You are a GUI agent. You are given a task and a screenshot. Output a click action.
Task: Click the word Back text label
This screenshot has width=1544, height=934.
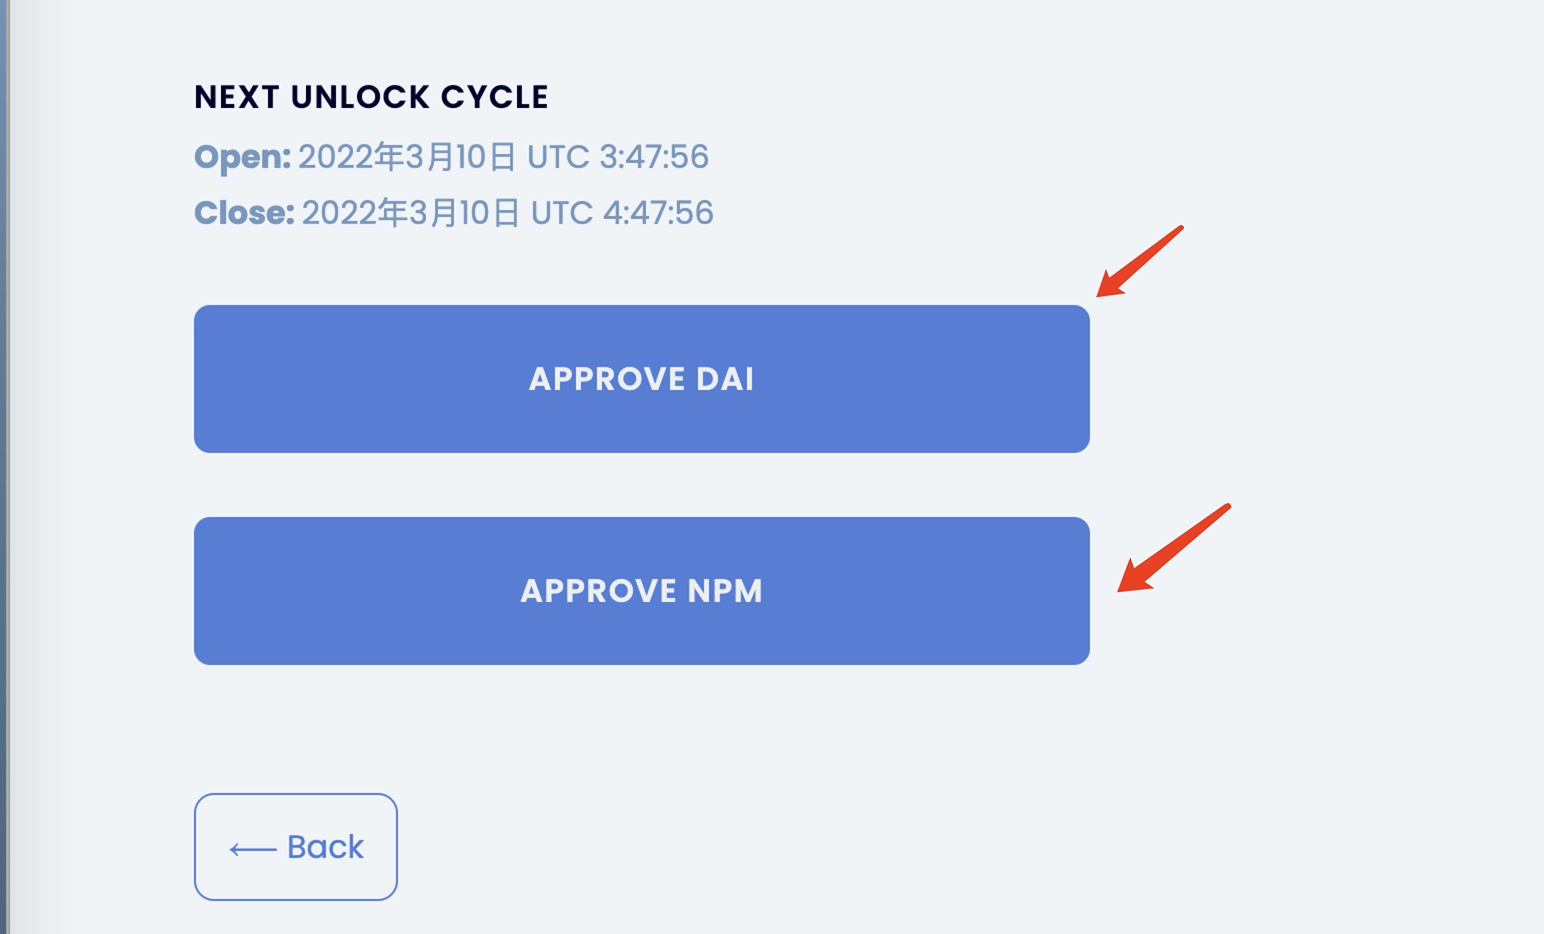coord(325,847)
